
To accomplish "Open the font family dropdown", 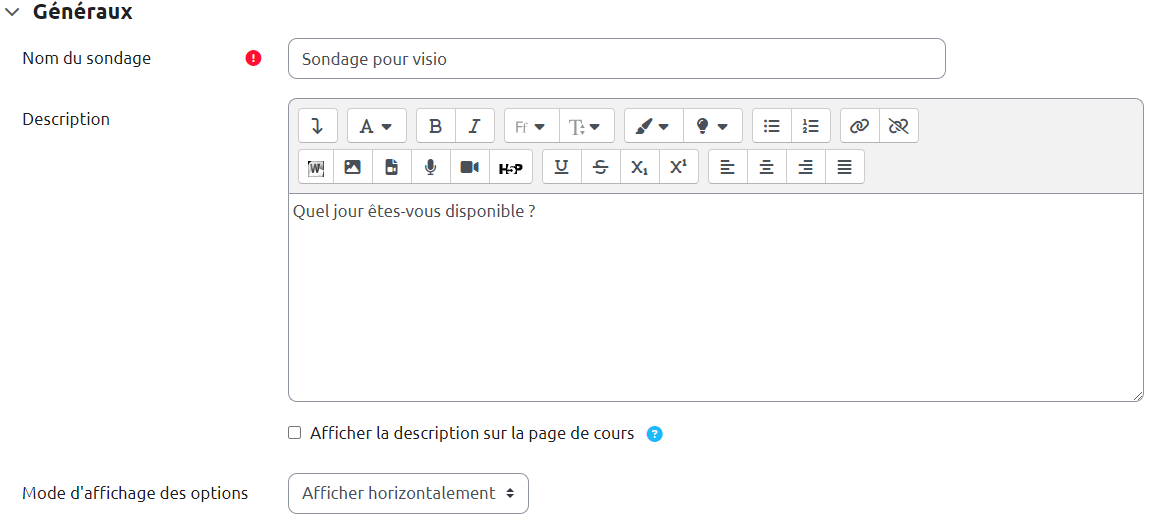I will (530, 126).
